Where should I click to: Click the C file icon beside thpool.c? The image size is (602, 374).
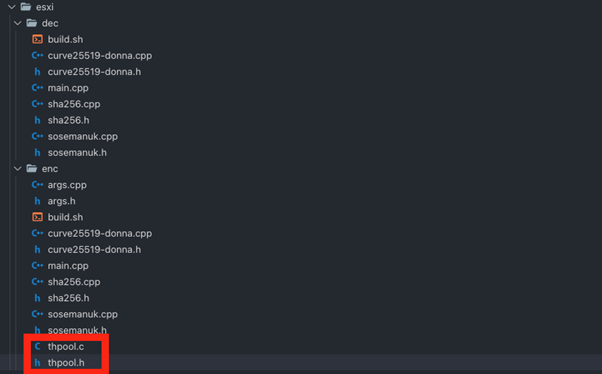point(37,346)
